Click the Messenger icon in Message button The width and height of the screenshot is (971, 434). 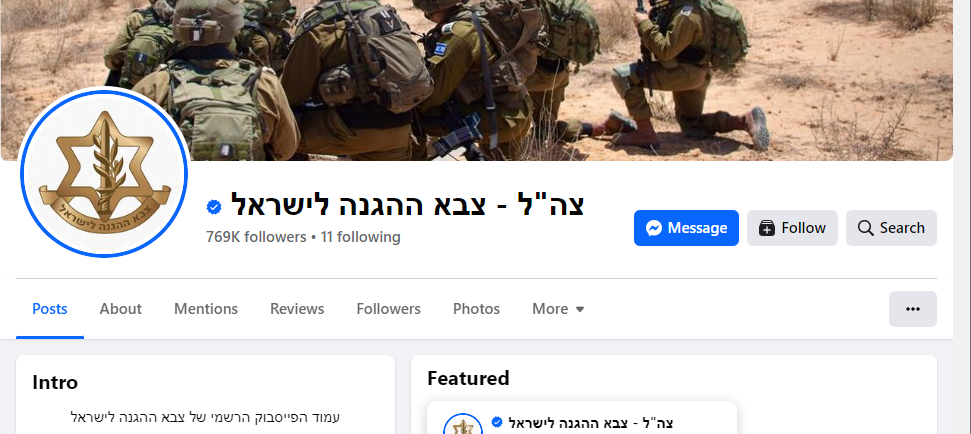(654, 228)
